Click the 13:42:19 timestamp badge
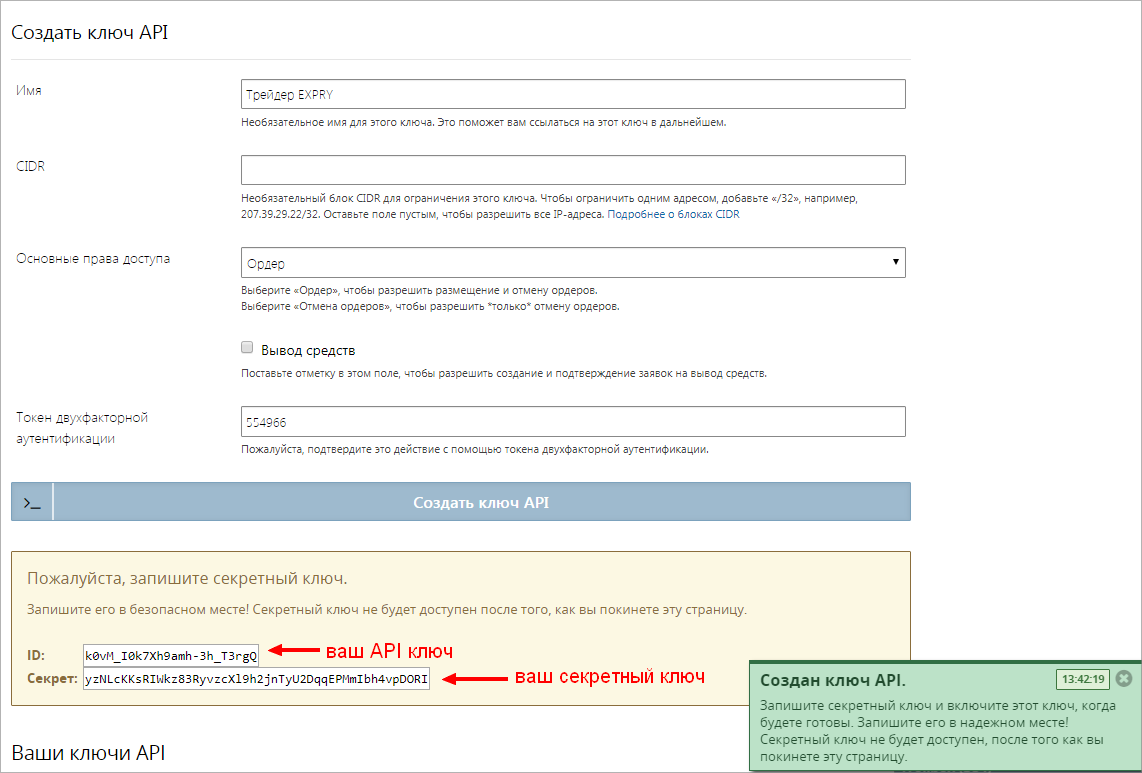This screenshot has width=1142, height=773. [x=1083, y=680]
